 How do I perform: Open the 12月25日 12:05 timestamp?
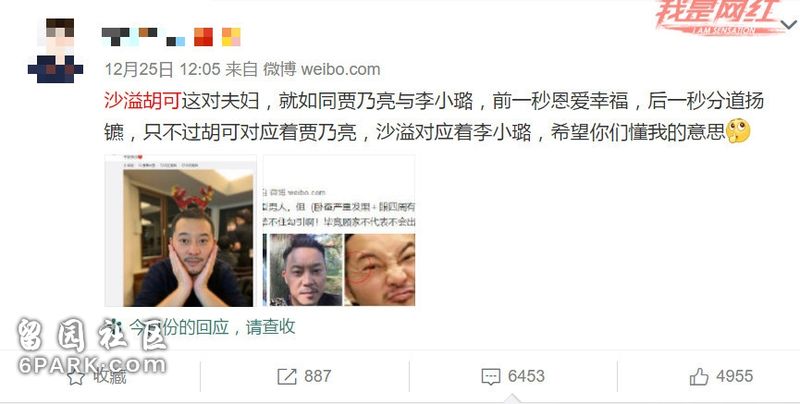162,69
